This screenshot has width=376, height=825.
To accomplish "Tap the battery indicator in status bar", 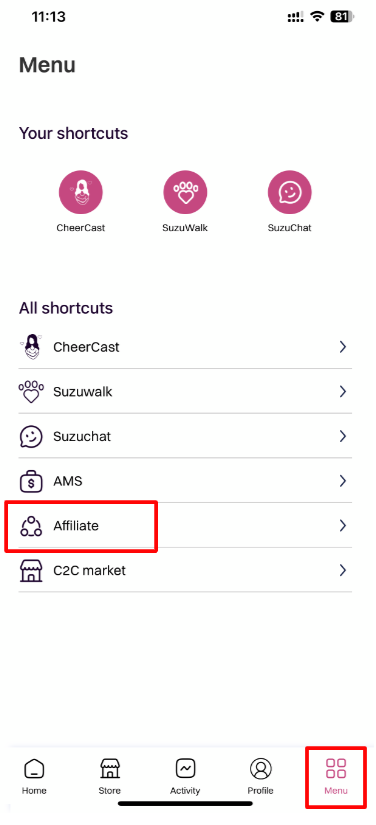I will [342, 16].
